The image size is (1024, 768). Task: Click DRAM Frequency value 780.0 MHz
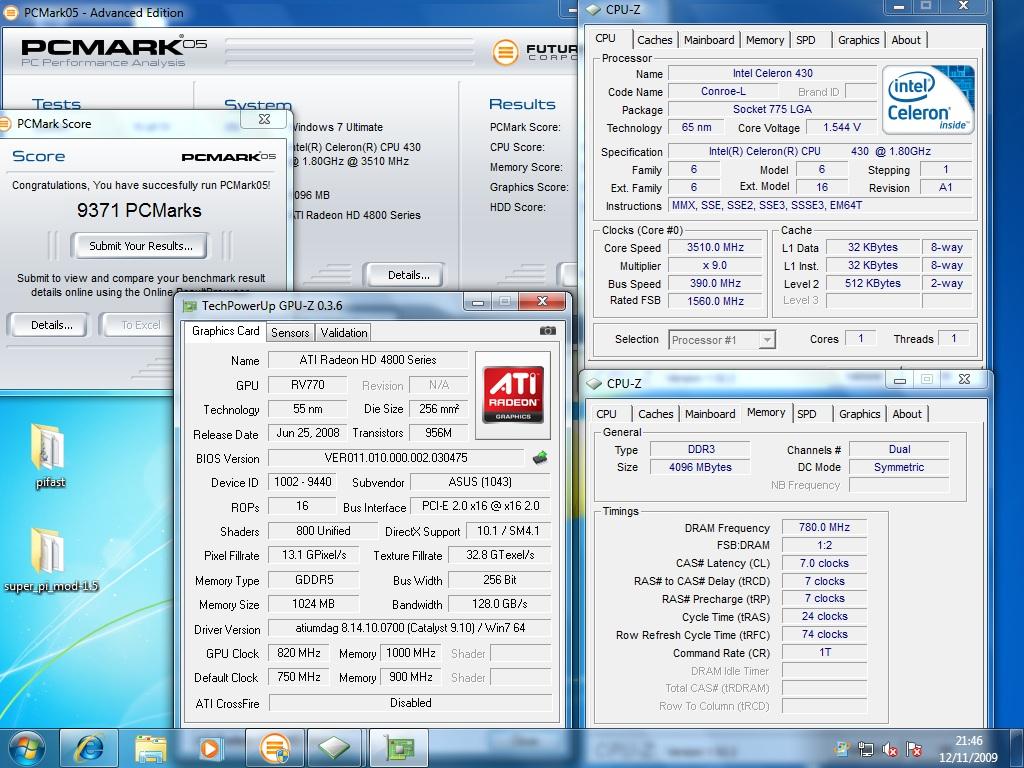point(824,527)
